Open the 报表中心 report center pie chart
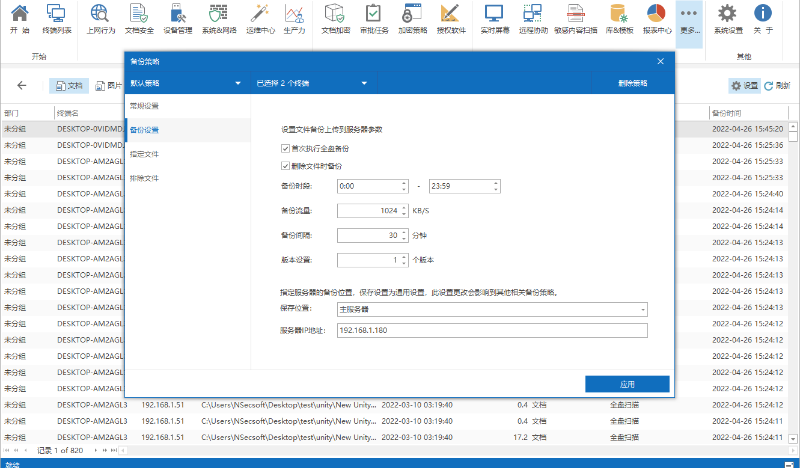 point(656,19)
